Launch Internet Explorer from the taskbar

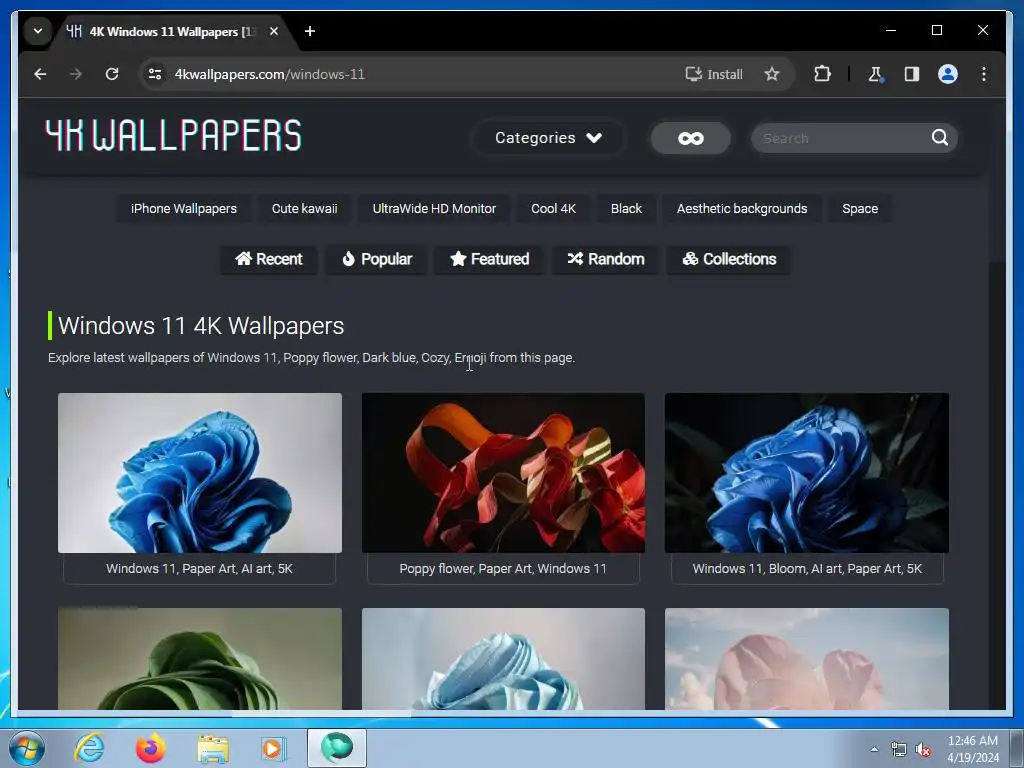[x=89, y=748]
